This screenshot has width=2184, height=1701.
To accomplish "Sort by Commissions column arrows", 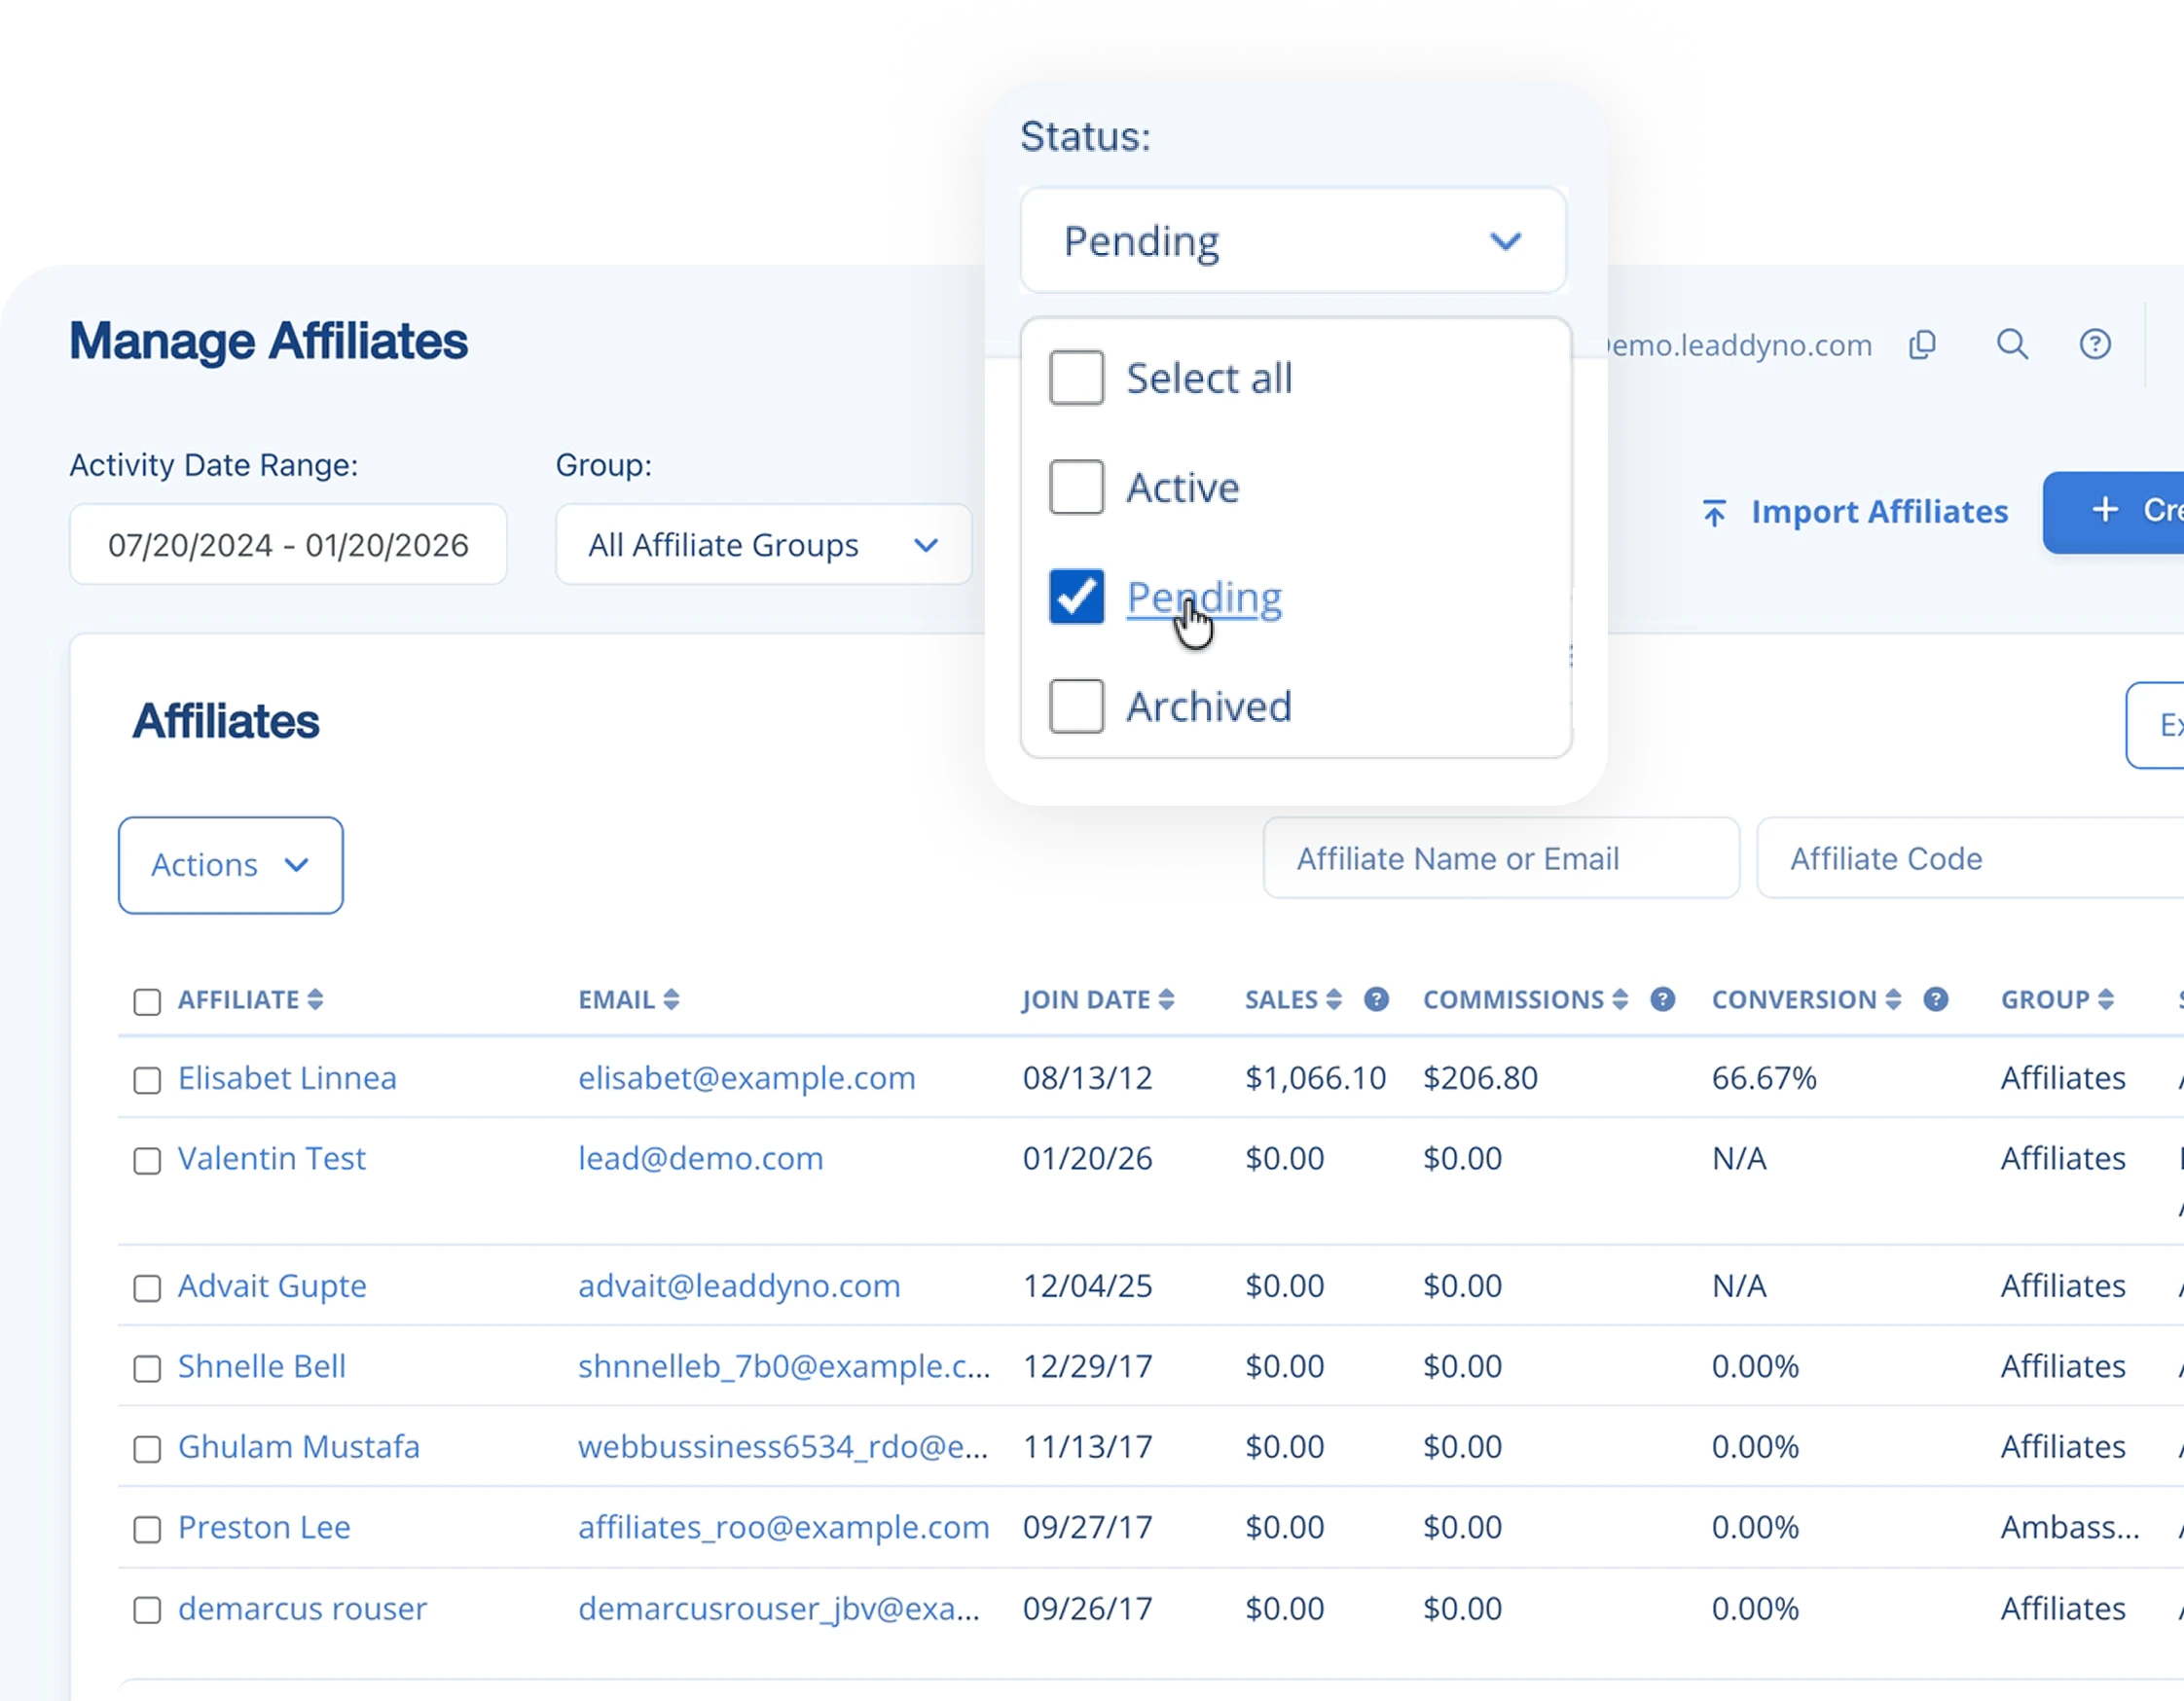I will click(1620, 1000).
